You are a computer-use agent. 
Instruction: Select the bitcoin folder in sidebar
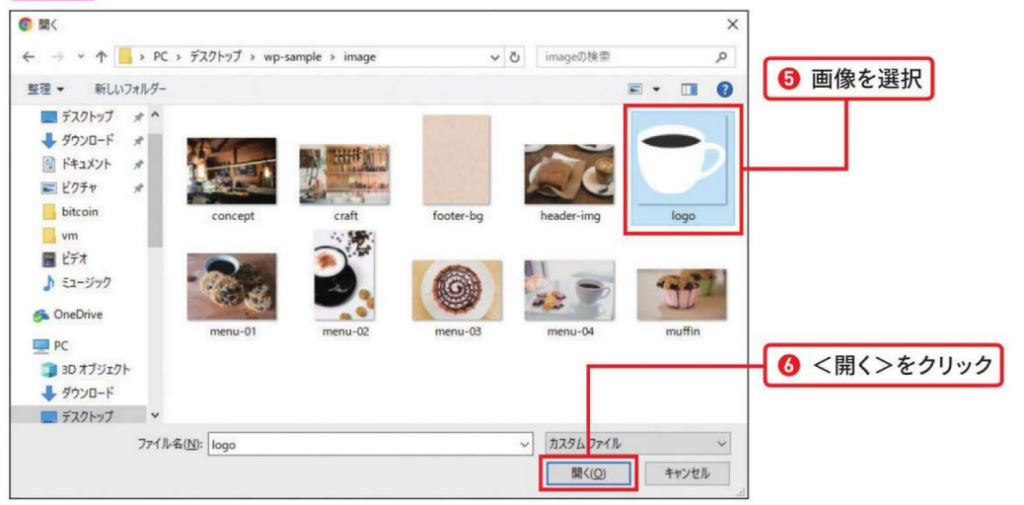[x=79, y=212]
